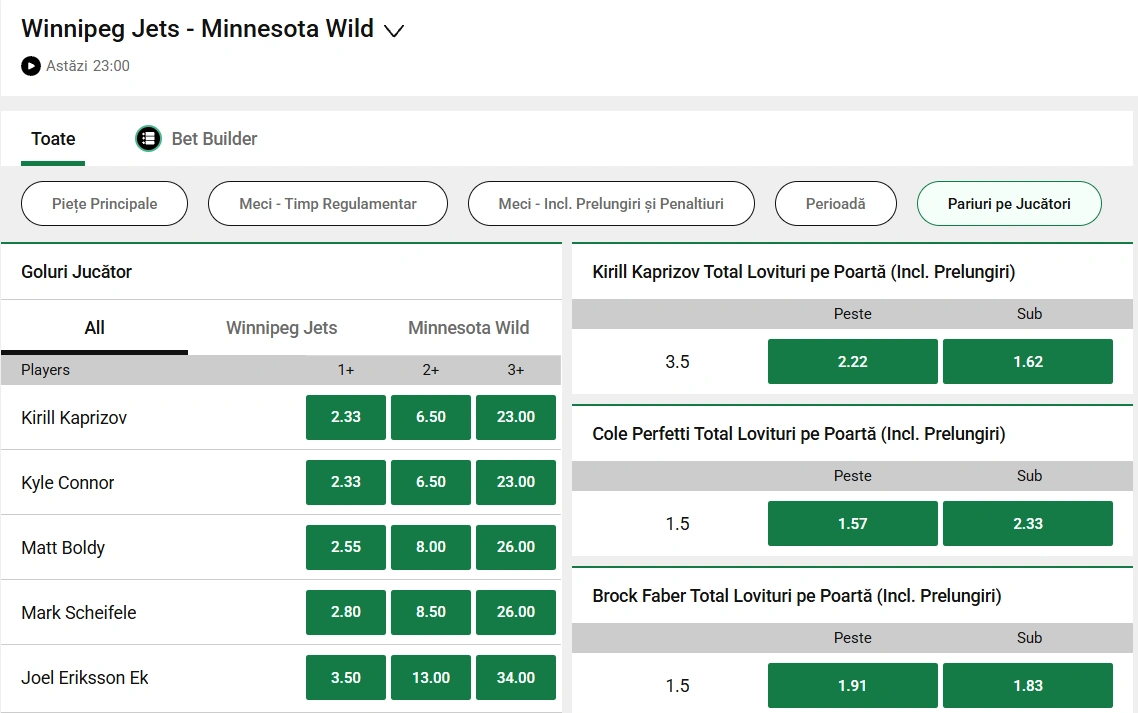Bet on Kyle Connor 2+ goals at 6.50
Screen dimensions: 1138x713
coord(430,482)
